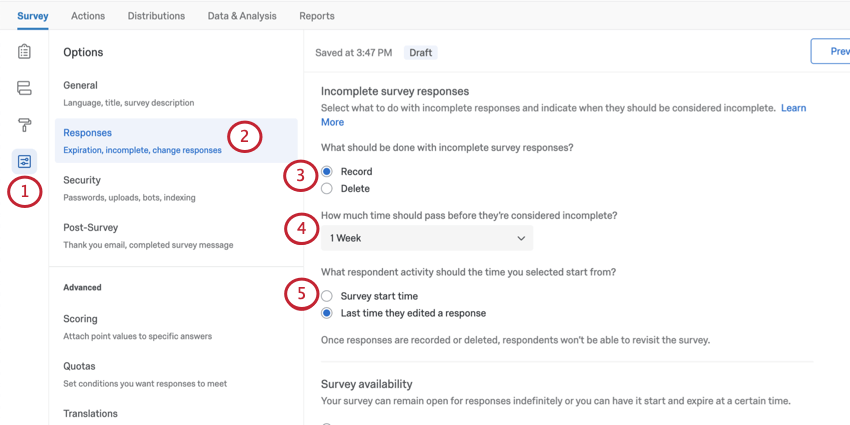Image resolution: width=850 pixels, height=425 pixels.
Task: Open the survey builder clipboard icon
Action: 24,52
